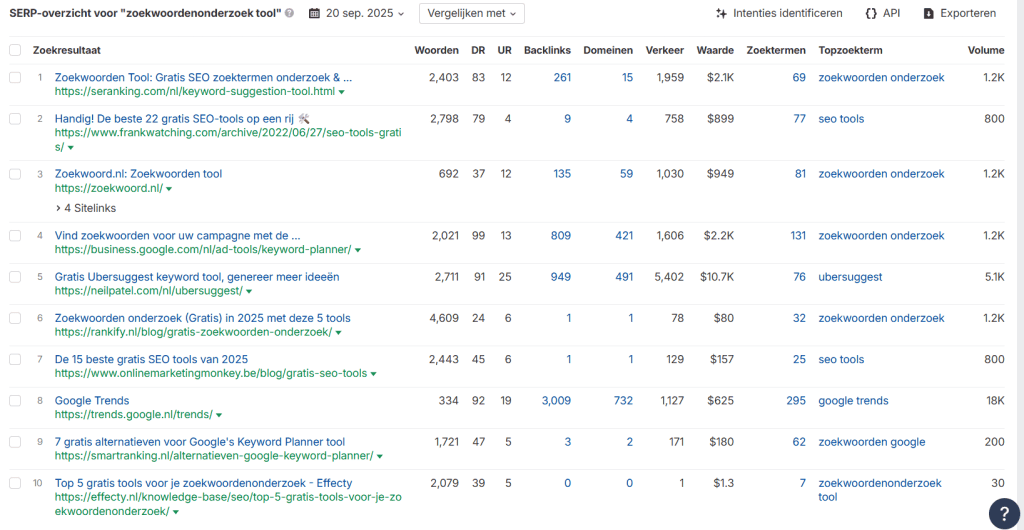Click the calendar icon next to 20 sep. 2025
The image size is (1024, 530).
click(x=315, y=14)
